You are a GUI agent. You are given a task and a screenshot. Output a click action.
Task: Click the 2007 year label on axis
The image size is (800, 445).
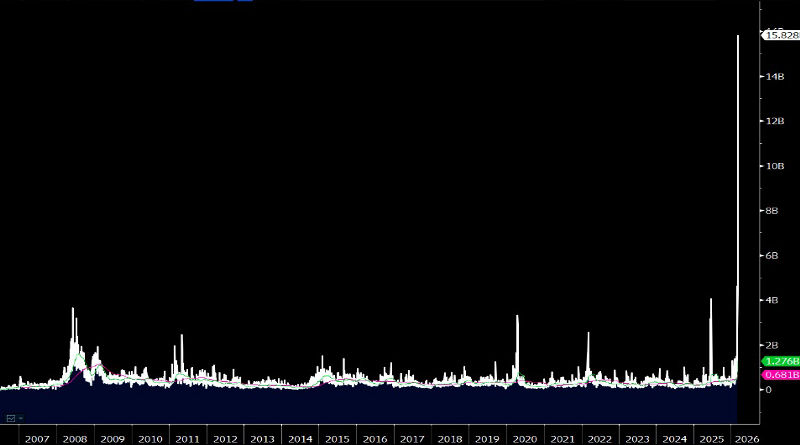pos(37,439)
